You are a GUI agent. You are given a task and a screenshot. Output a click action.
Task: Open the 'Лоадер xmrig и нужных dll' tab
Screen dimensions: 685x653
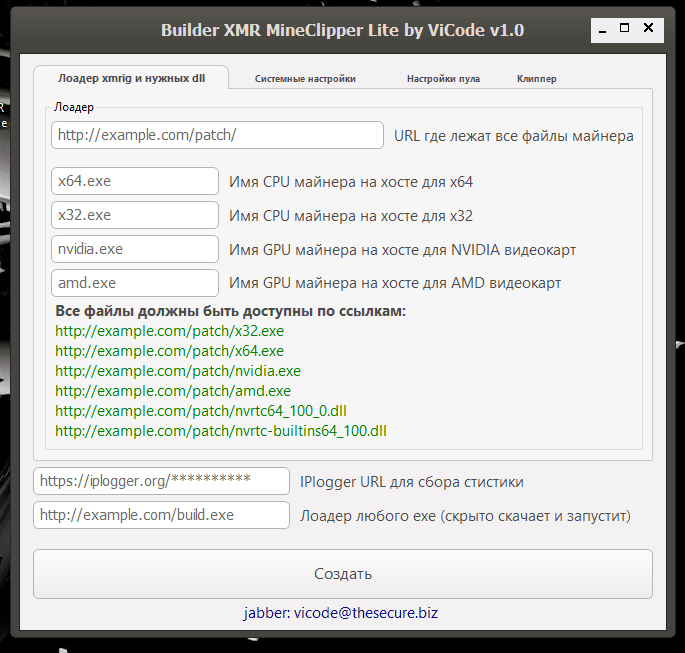pos(131,78)
